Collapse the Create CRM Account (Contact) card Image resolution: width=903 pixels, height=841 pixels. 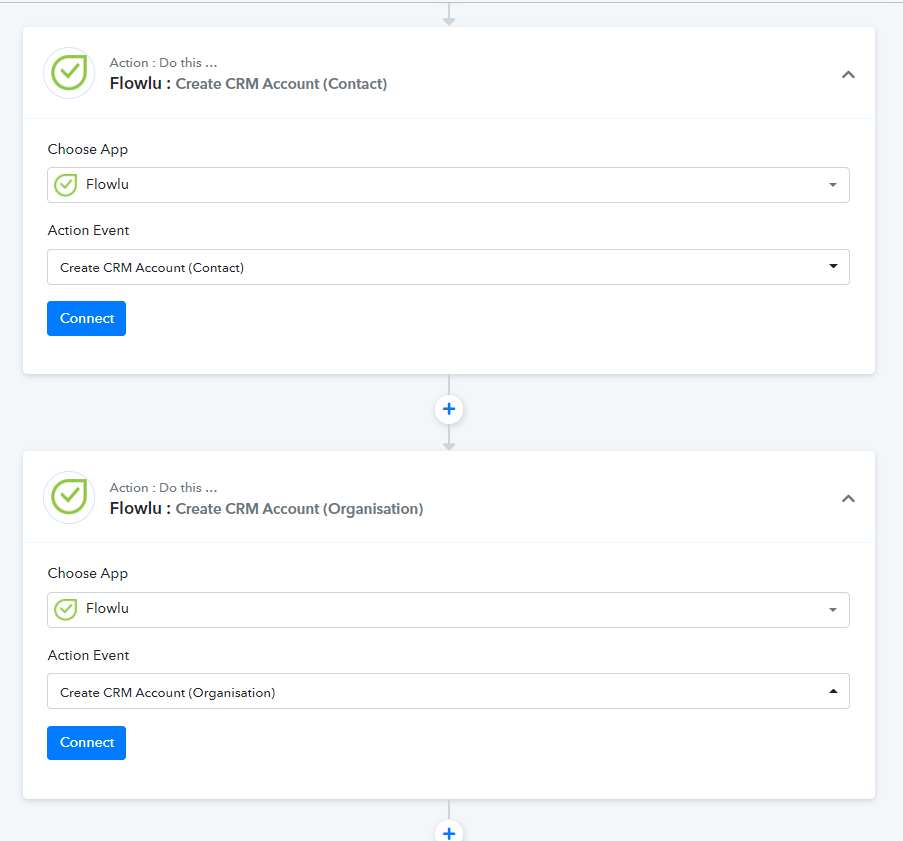[848, 74]
